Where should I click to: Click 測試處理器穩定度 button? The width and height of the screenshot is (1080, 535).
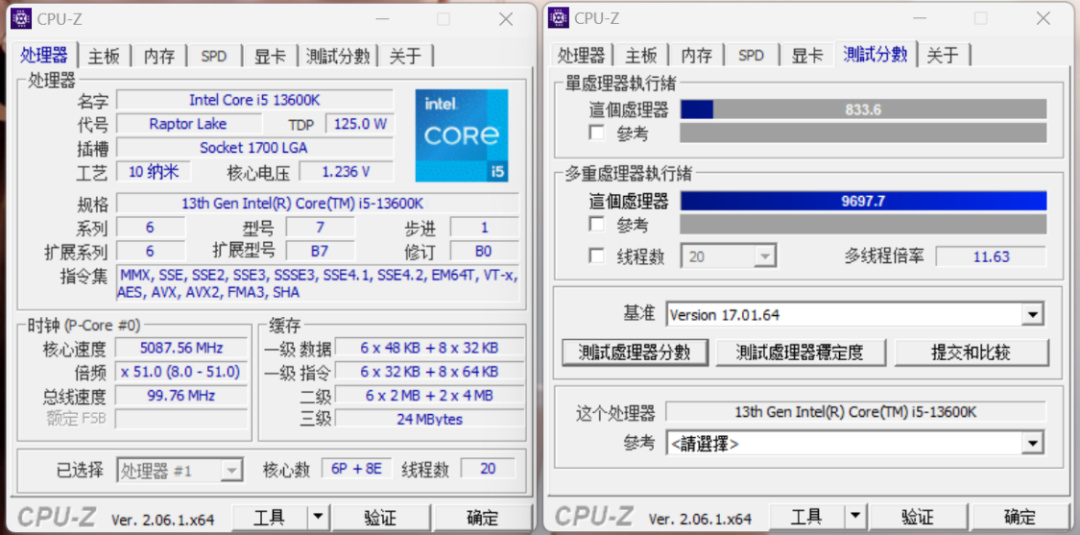click(x=800, y=353)
